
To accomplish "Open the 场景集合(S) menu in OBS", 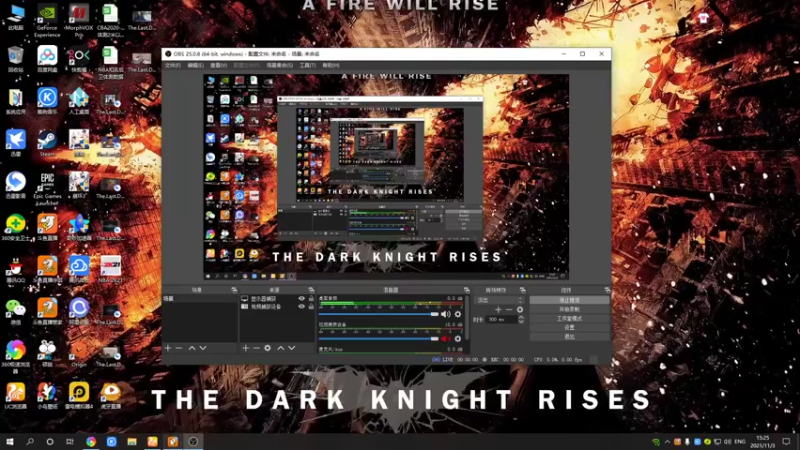I will click(x=280, y=66).
